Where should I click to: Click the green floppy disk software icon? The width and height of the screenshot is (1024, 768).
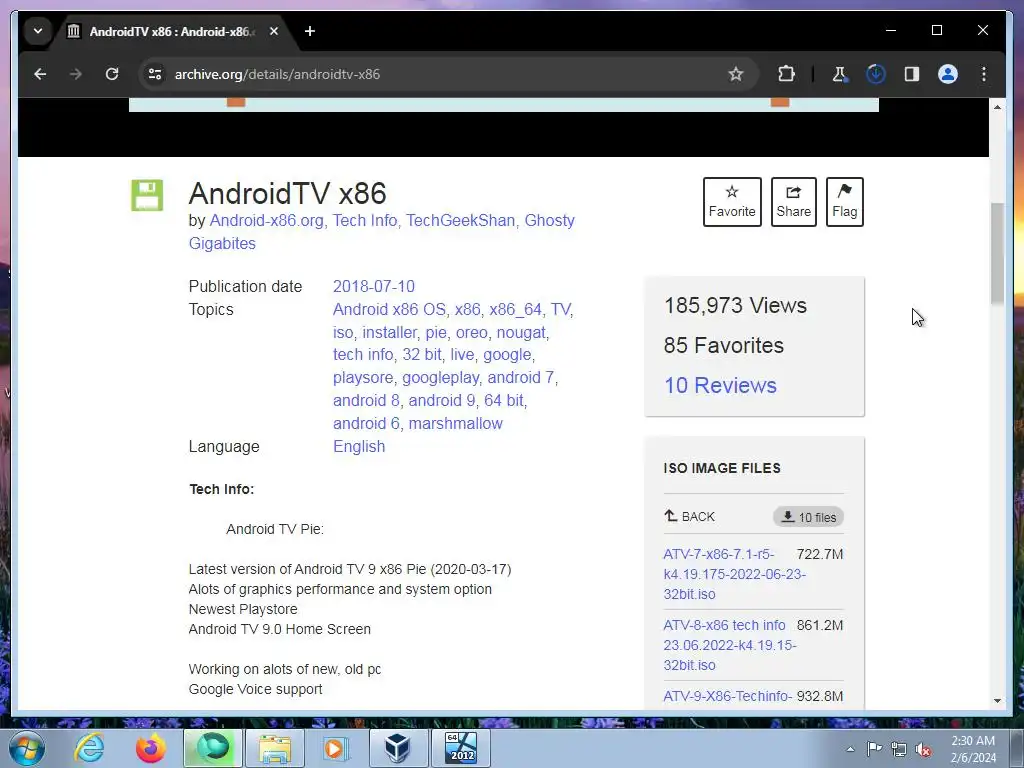pyautogui.click(x=147, y=195)
